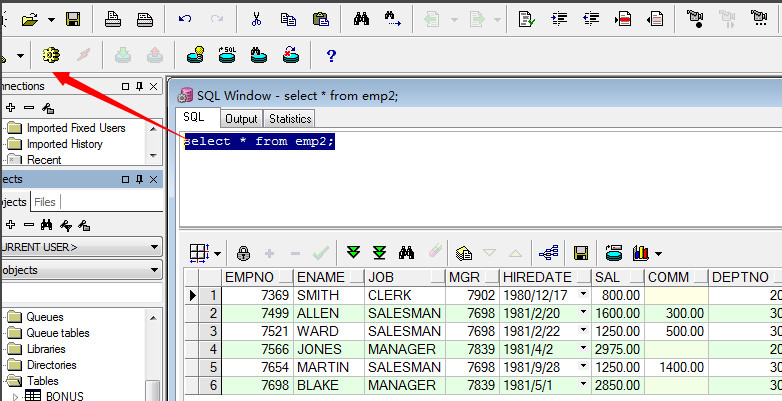Open Find with the top toolbar binoculars

[x=360, y=18]
